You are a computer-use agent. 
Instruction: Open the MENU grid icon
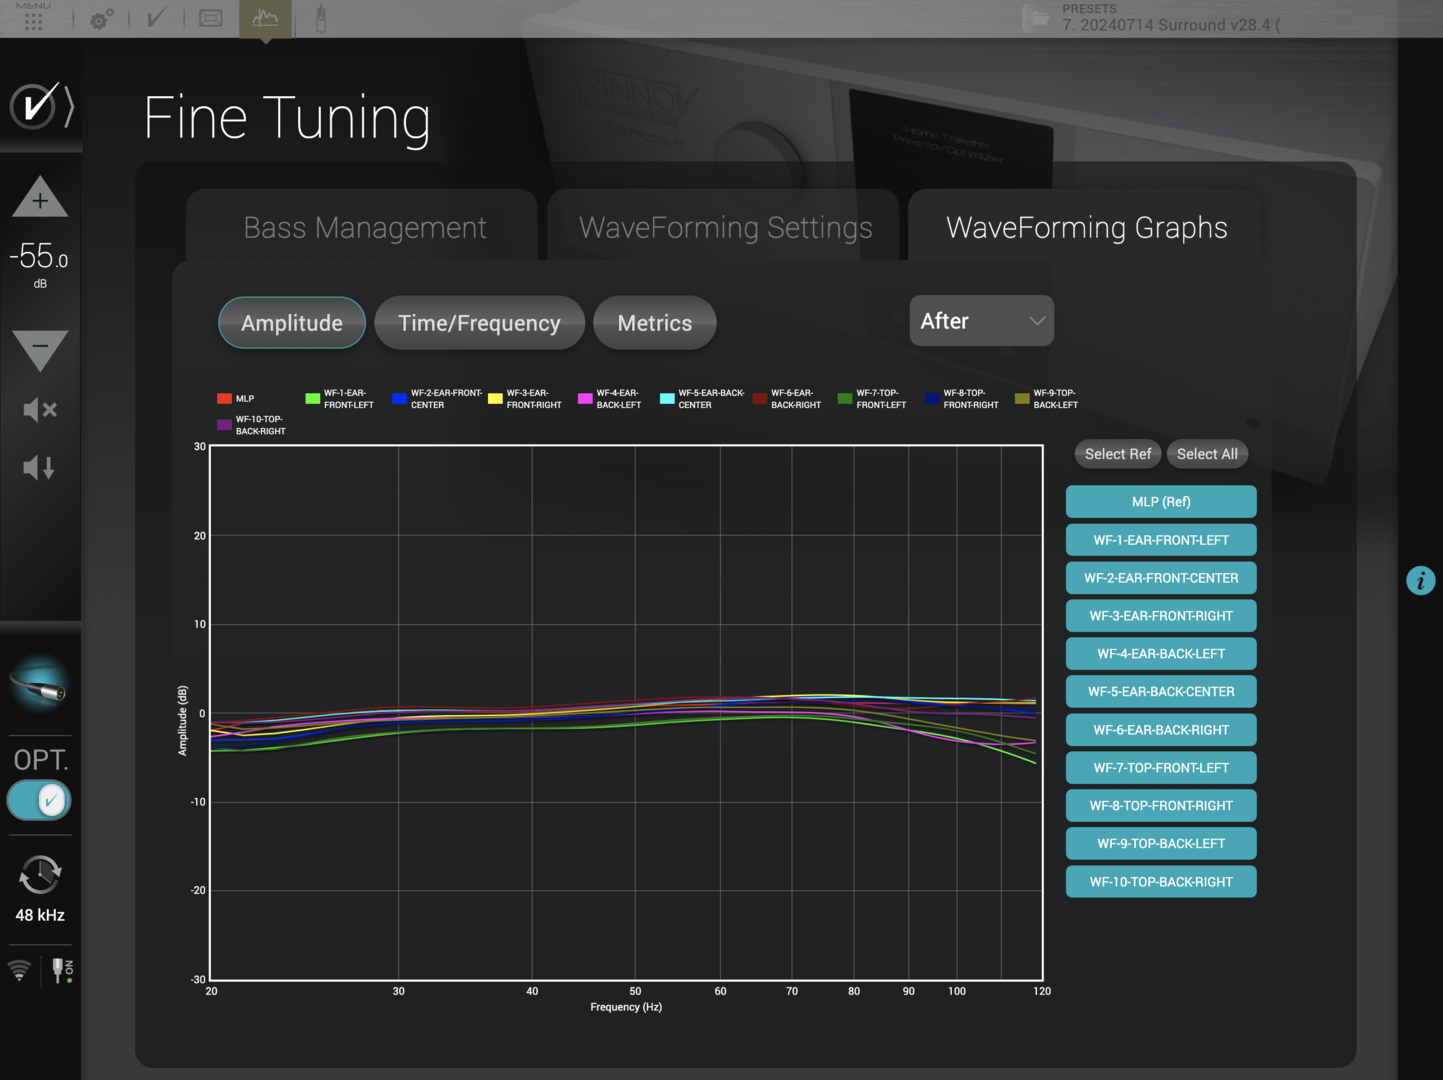tap(33, 20)
